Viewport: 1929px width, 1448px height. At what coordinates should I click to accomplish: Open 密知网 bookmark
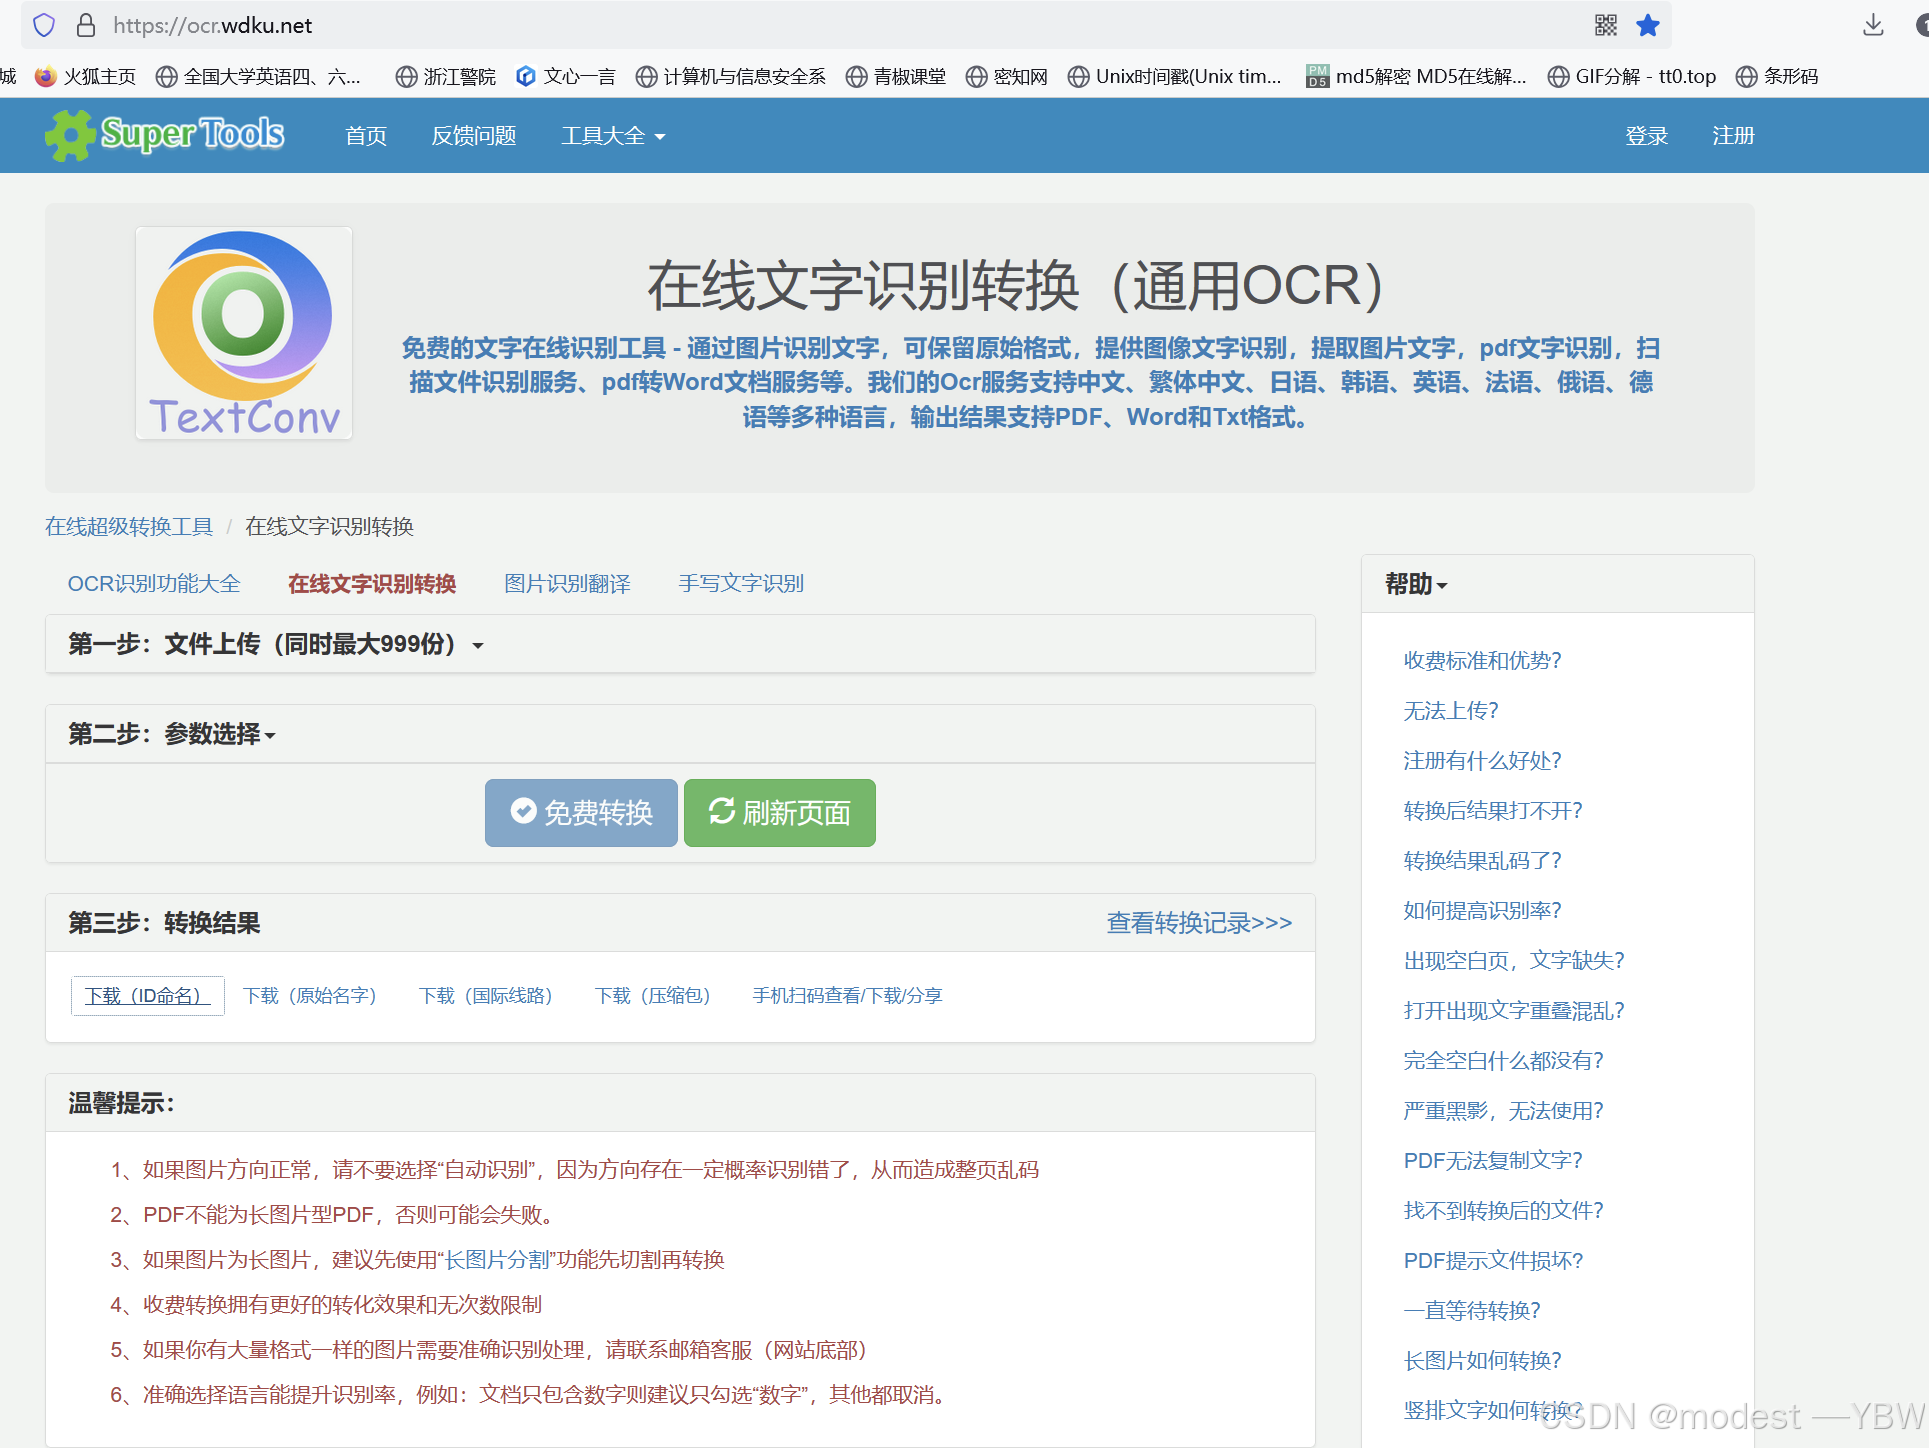[1007, 77]
